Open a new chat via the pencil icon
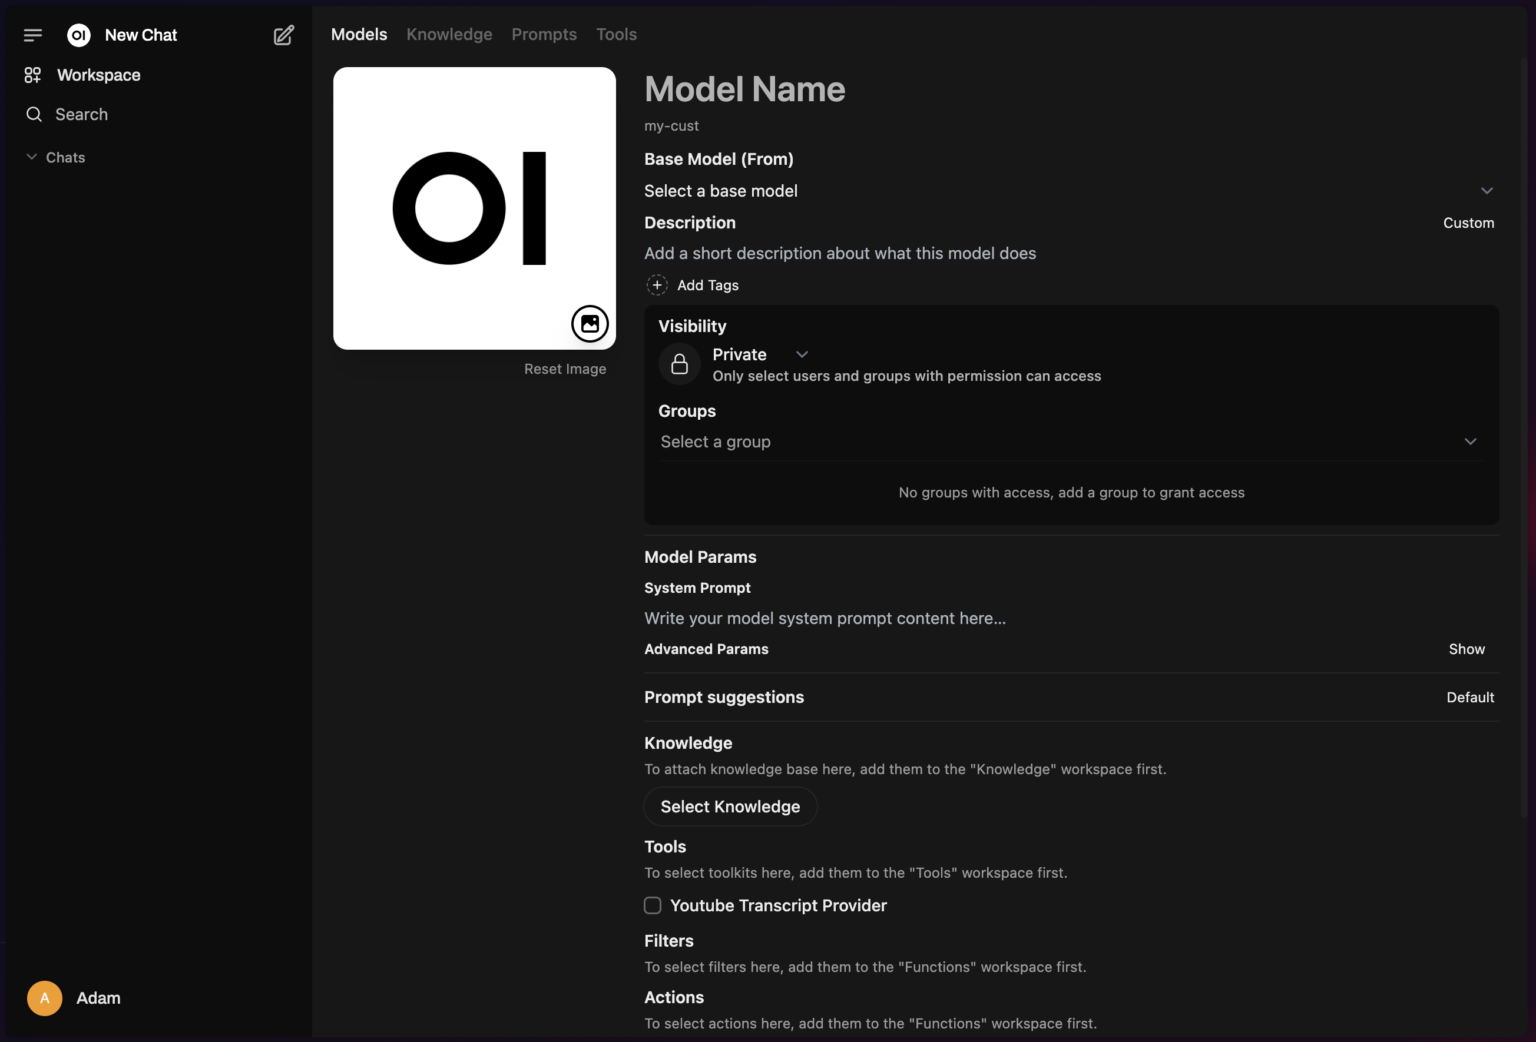The width and height of the screenshot is (1536, 1042). 283,34
